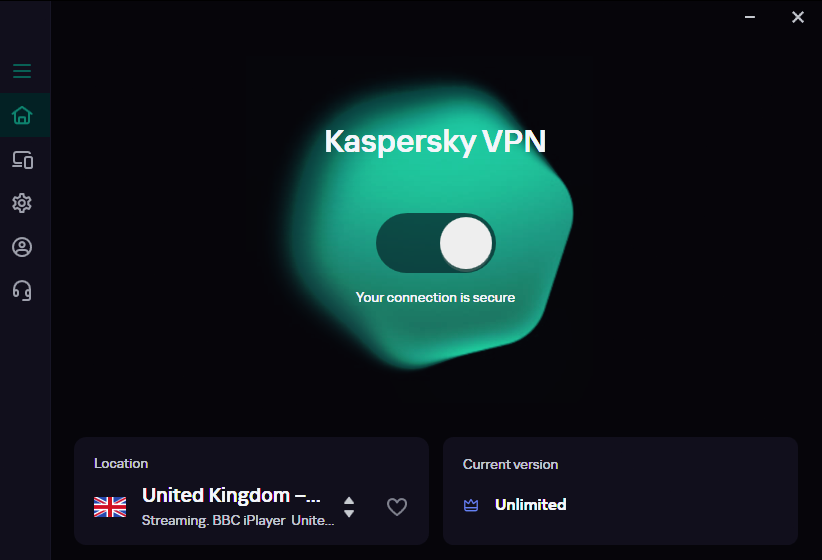822x560 pixels.
Task: Click the Current version panel
Action: click(x=620, y=491)
